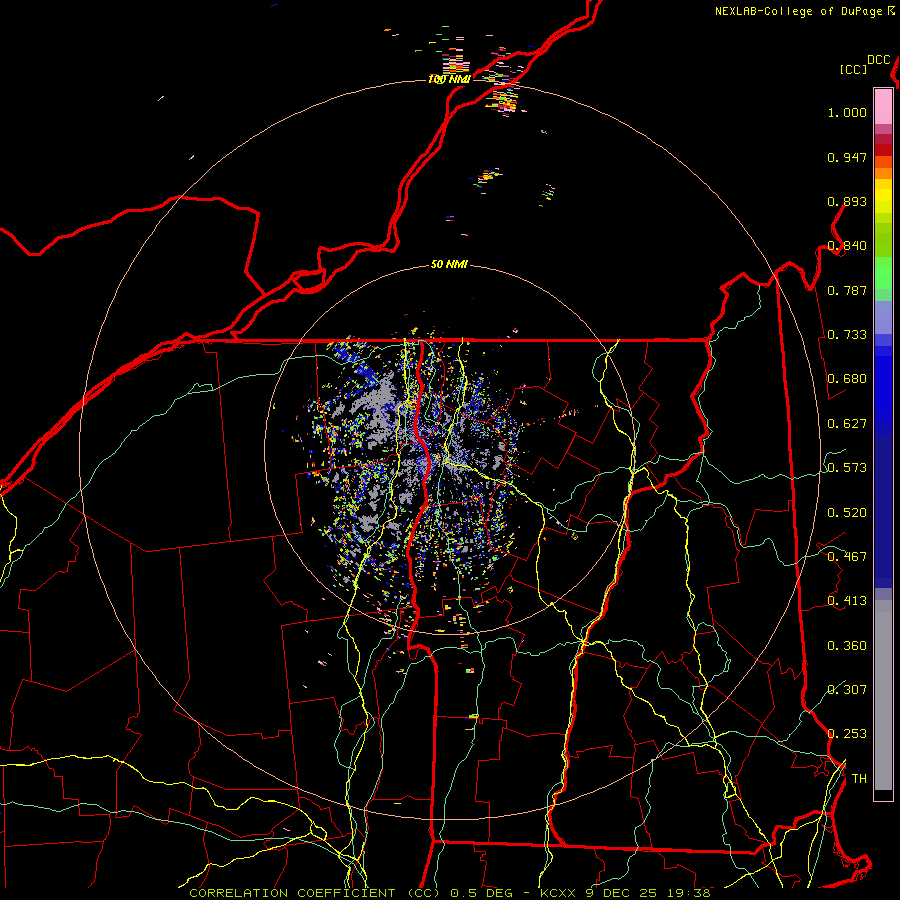Viewport: 900px width, 900px height.
Task: Pick the bright green color bar segment
Action: (883, 273)
